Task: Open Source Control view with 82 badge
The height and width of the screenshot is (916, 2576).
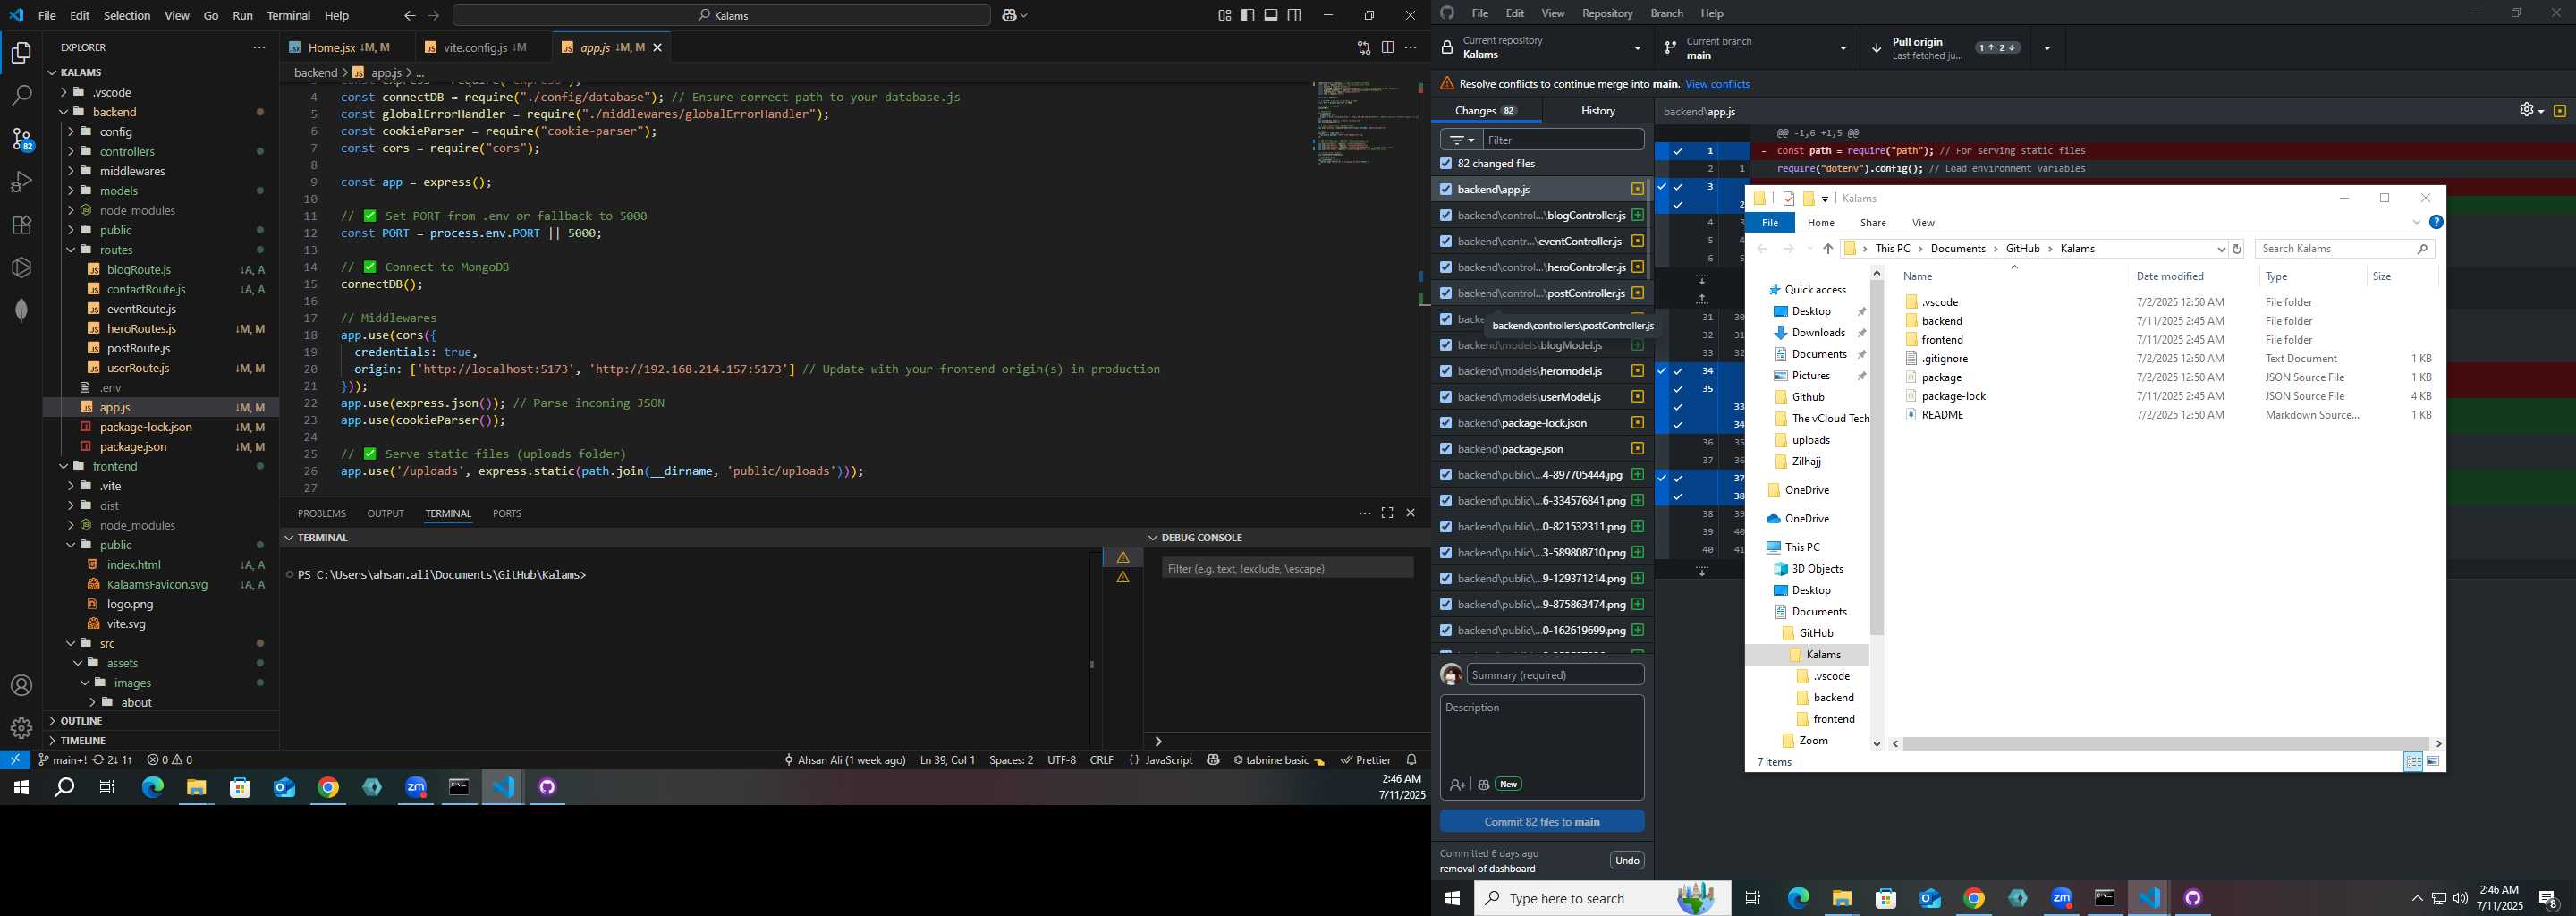Action: tap(21, 139)
